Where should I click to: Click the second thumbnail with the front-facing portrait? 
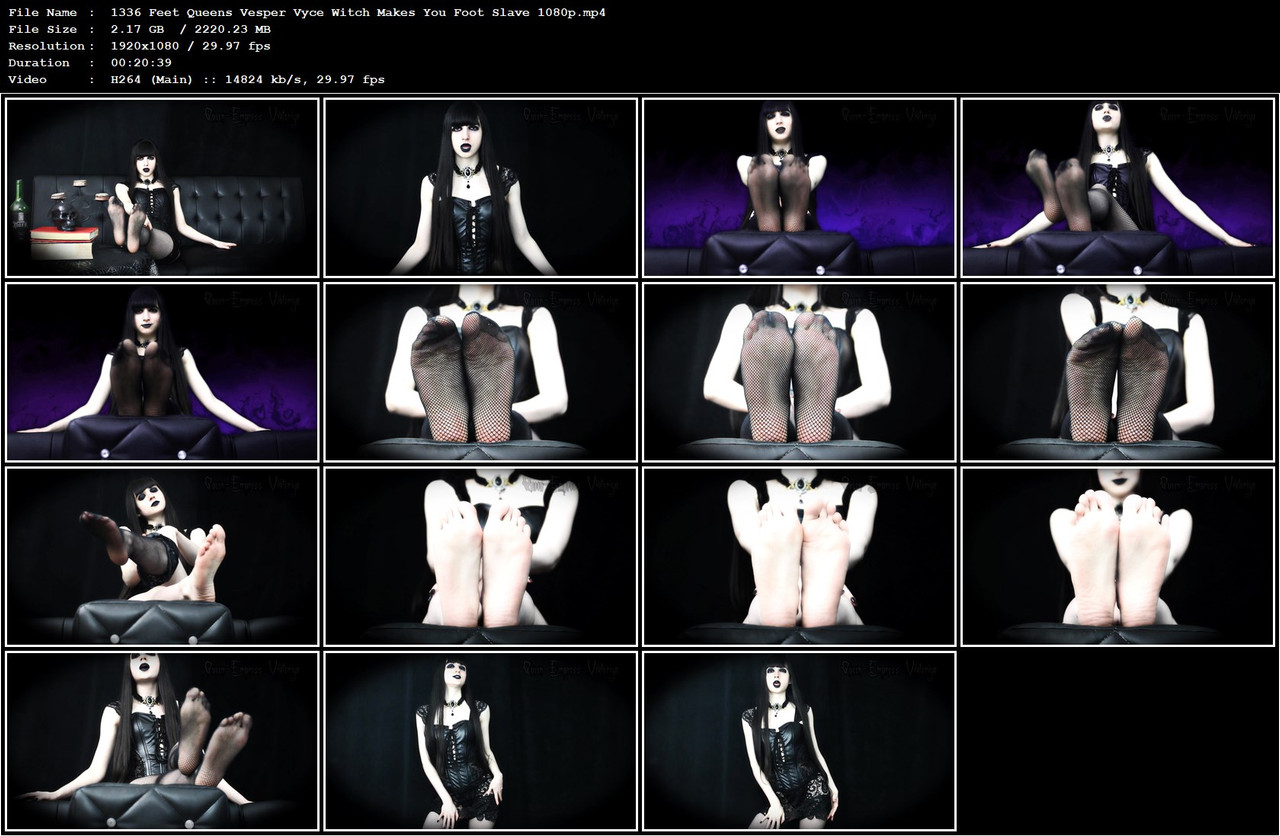[480, 186]
